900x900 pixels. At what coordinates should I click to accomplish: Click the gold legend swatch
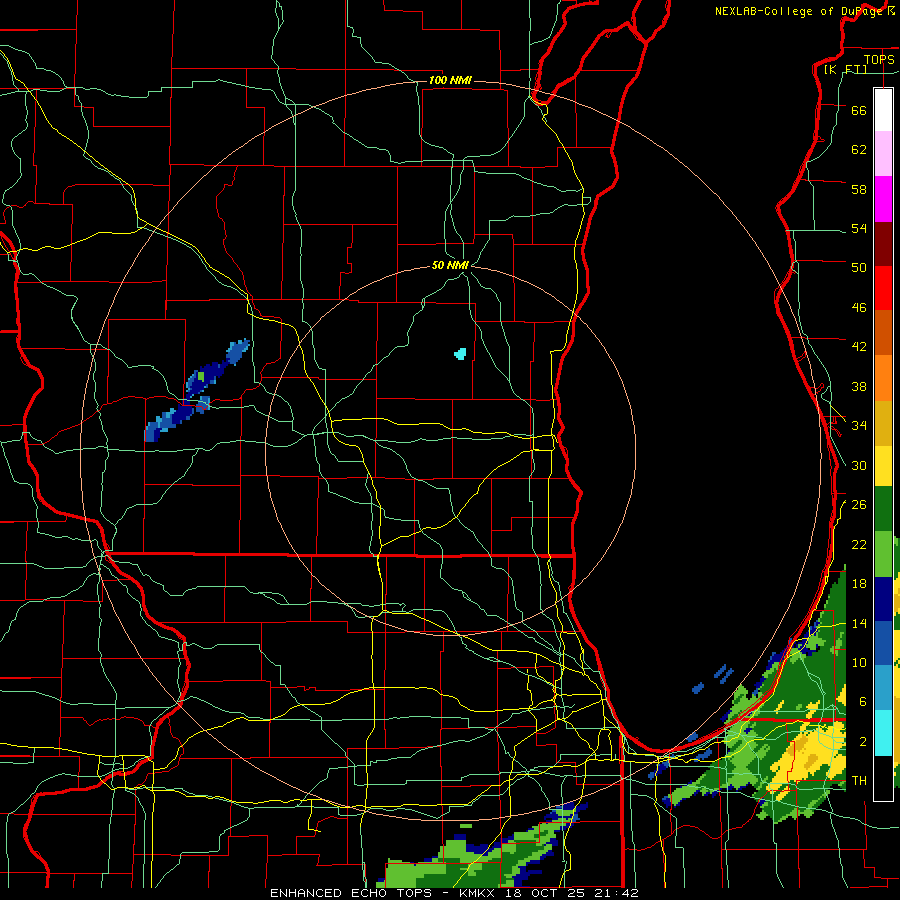883,423
